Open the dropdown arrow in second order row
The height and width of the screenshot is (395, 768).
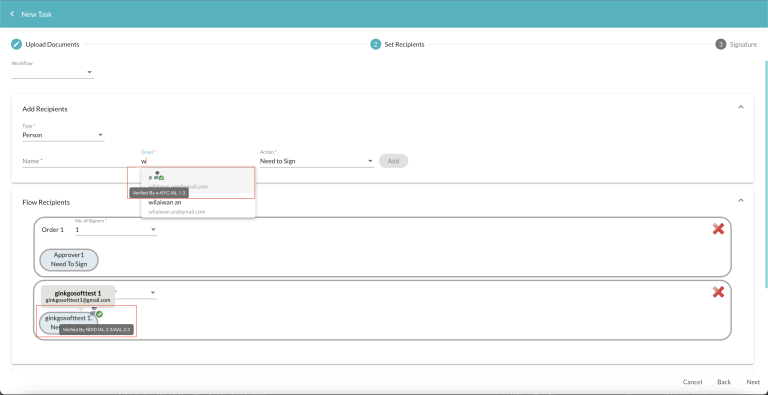[x=153, y=293]
